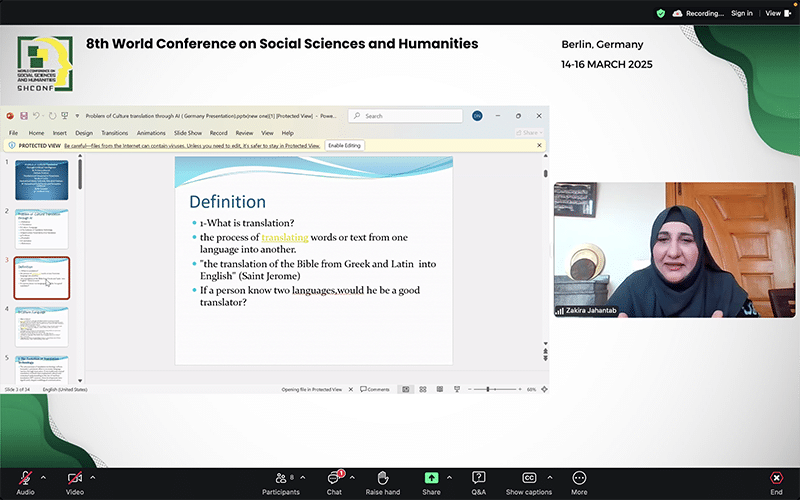Click the Sign in link
This screenshot has width=800, height=500.
click(x=741, y=13)
